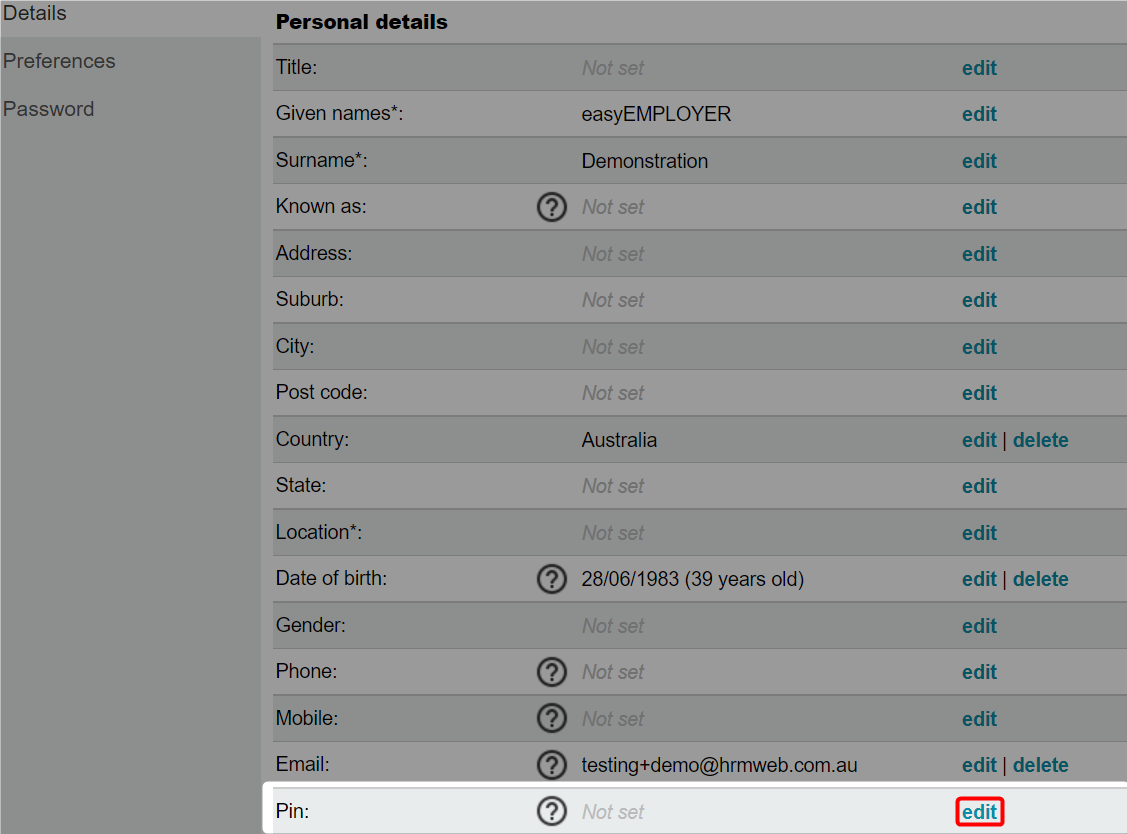
Task: Open help icon for Email
Action: (552, 765)
